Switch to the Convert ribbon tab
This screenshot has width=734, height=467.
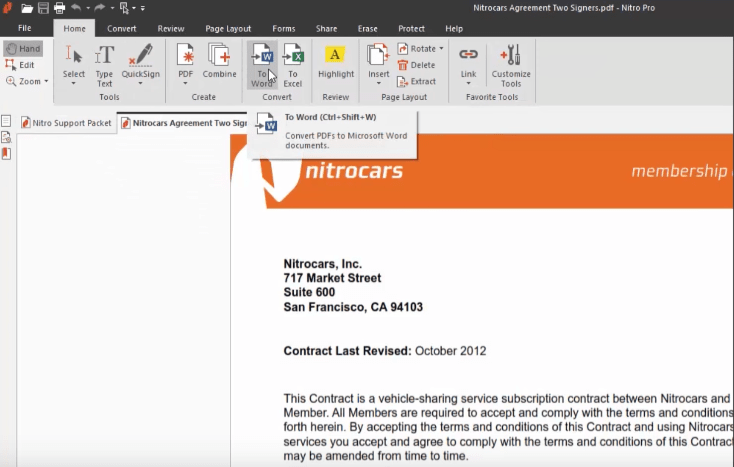[122, 29]
